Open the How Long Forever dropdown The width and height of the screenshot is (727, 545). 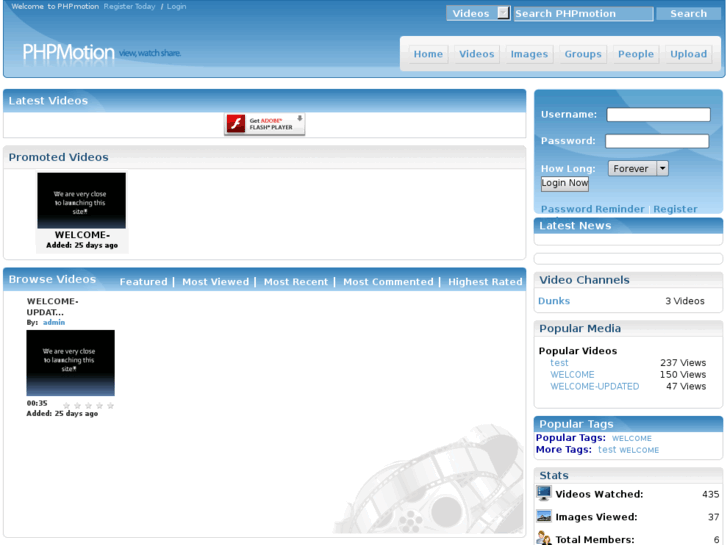coord(638,168)
